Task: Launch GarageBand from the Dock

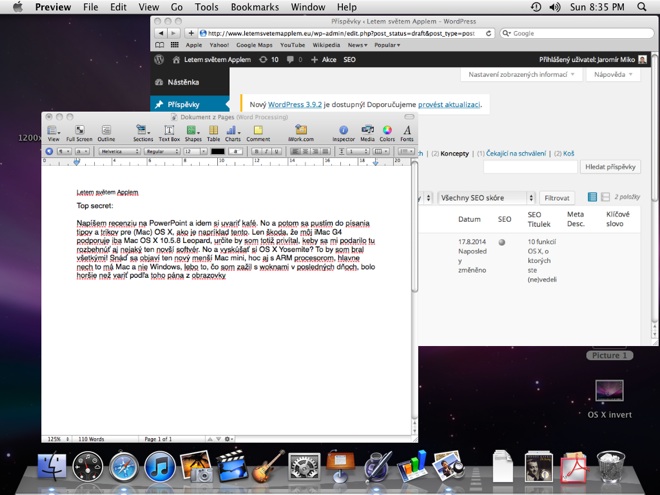Action: pos(268,466)
